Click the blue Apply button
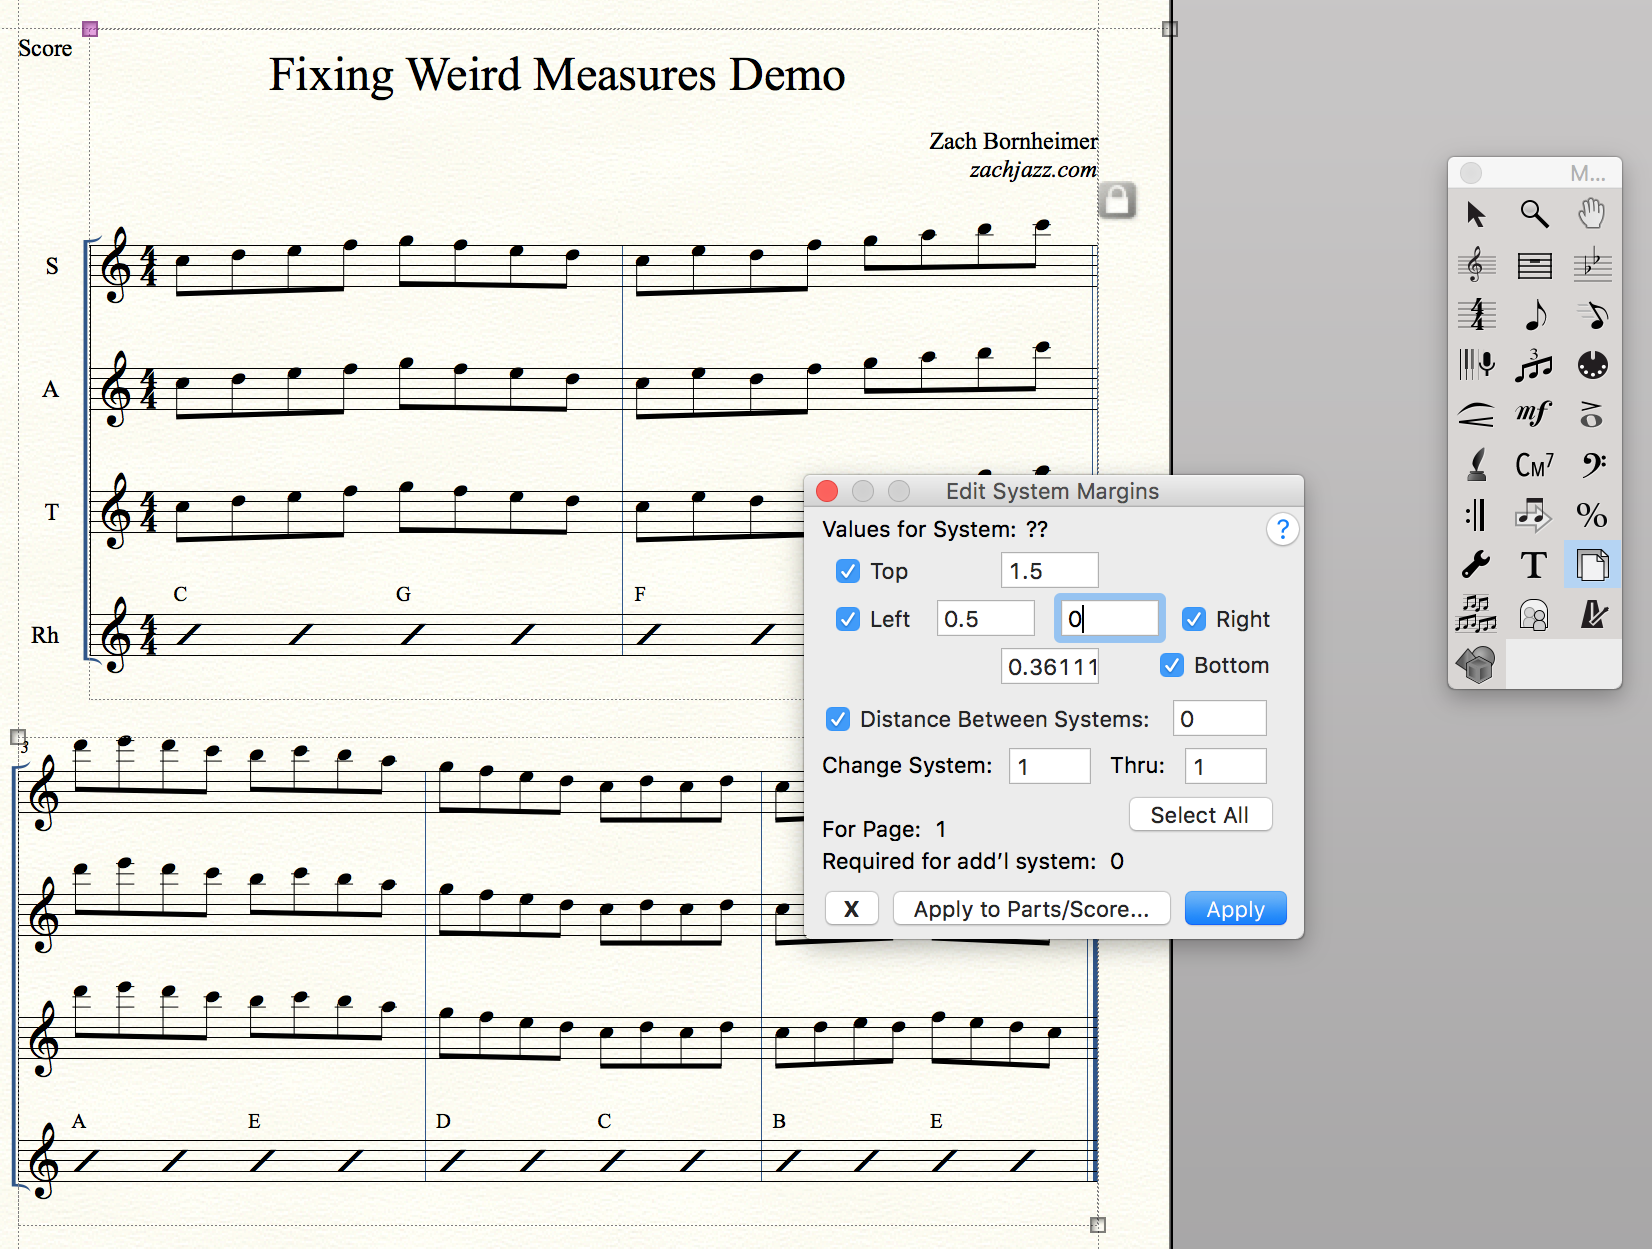Screen dimensions: 1652x1249 click(x=1235, y=909)
